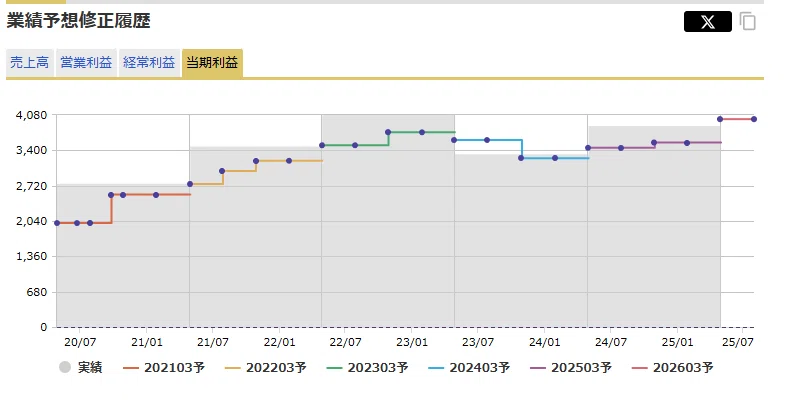Select the 当期利益 tab

coord(212,63)
